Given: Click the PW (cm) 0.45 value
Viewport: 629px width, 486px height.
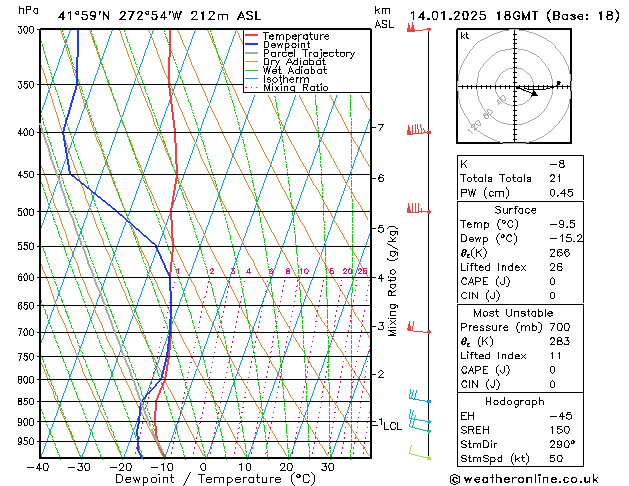Looking at the screenshot, I should pos(561,193).
